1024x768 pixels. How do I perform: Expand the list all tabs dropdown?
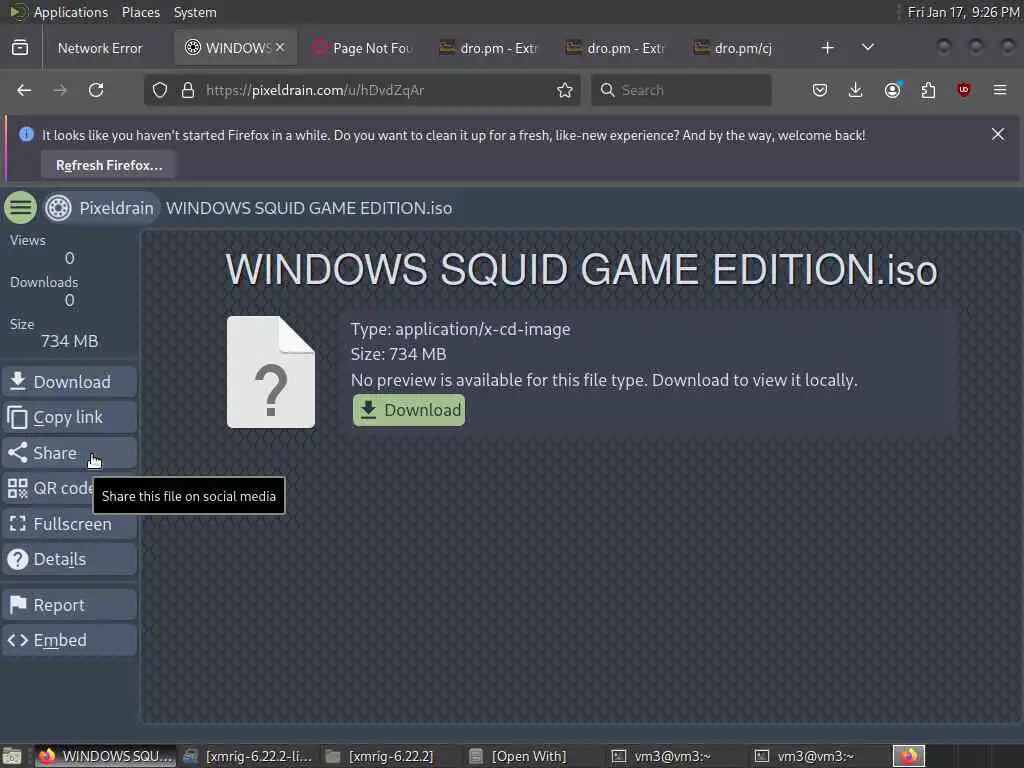867,48
